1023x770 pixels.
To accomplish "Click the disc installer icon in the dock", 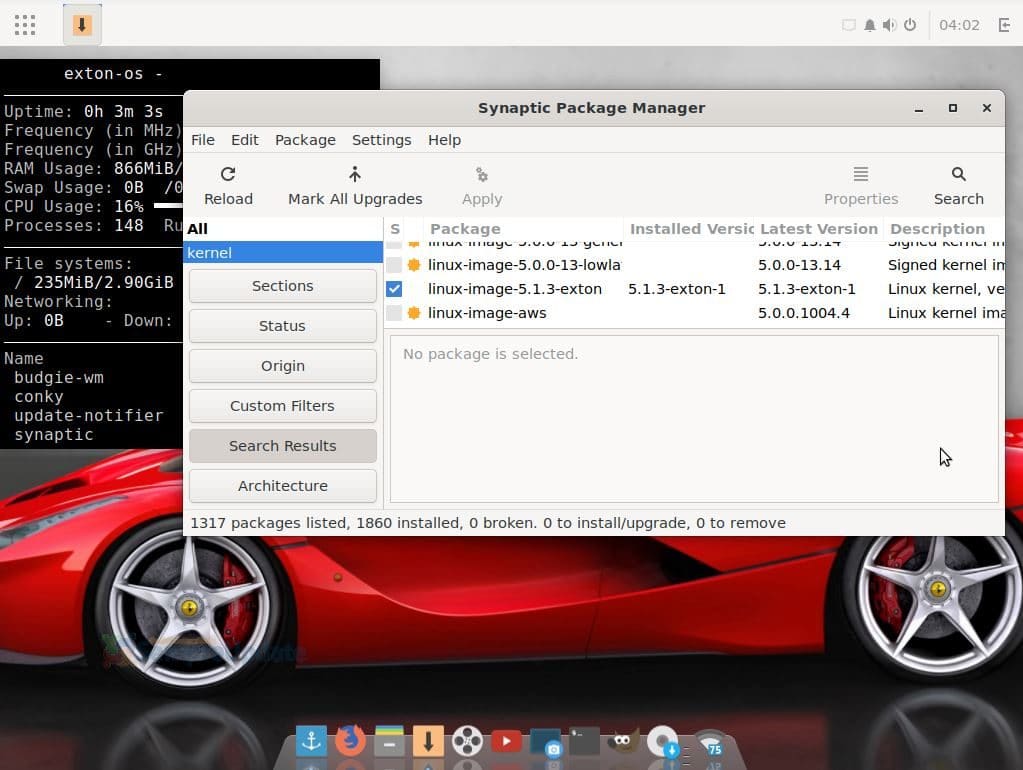I will [x=664, y=742].
